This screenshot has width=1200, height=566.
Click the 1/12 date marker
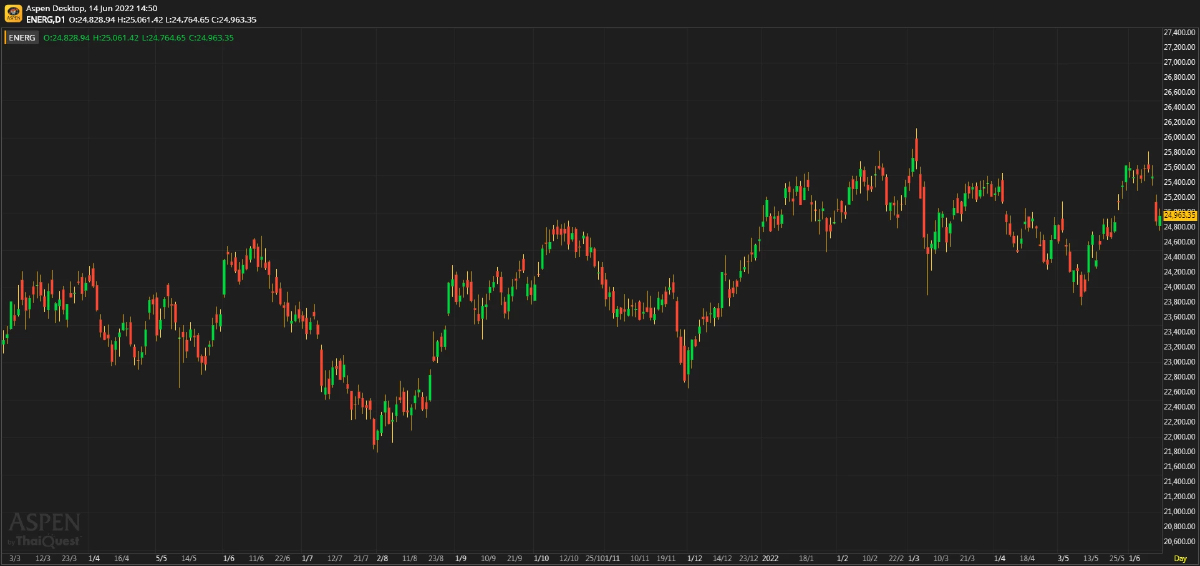click(694, 558)
